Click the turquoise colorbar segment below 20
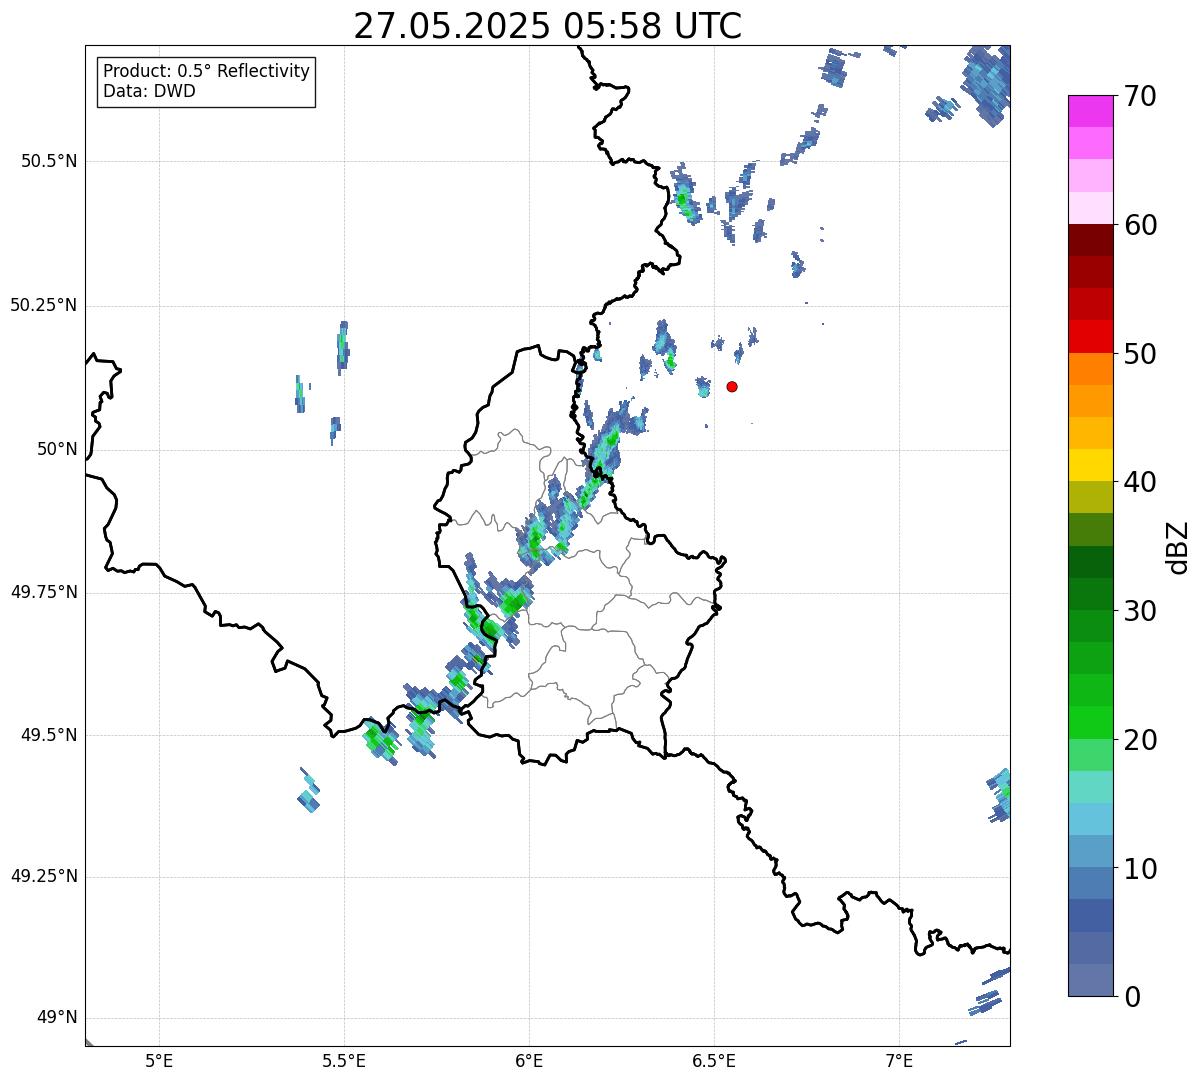Viewport: 1202px width, 1081px height. (x=1089, y=787)
